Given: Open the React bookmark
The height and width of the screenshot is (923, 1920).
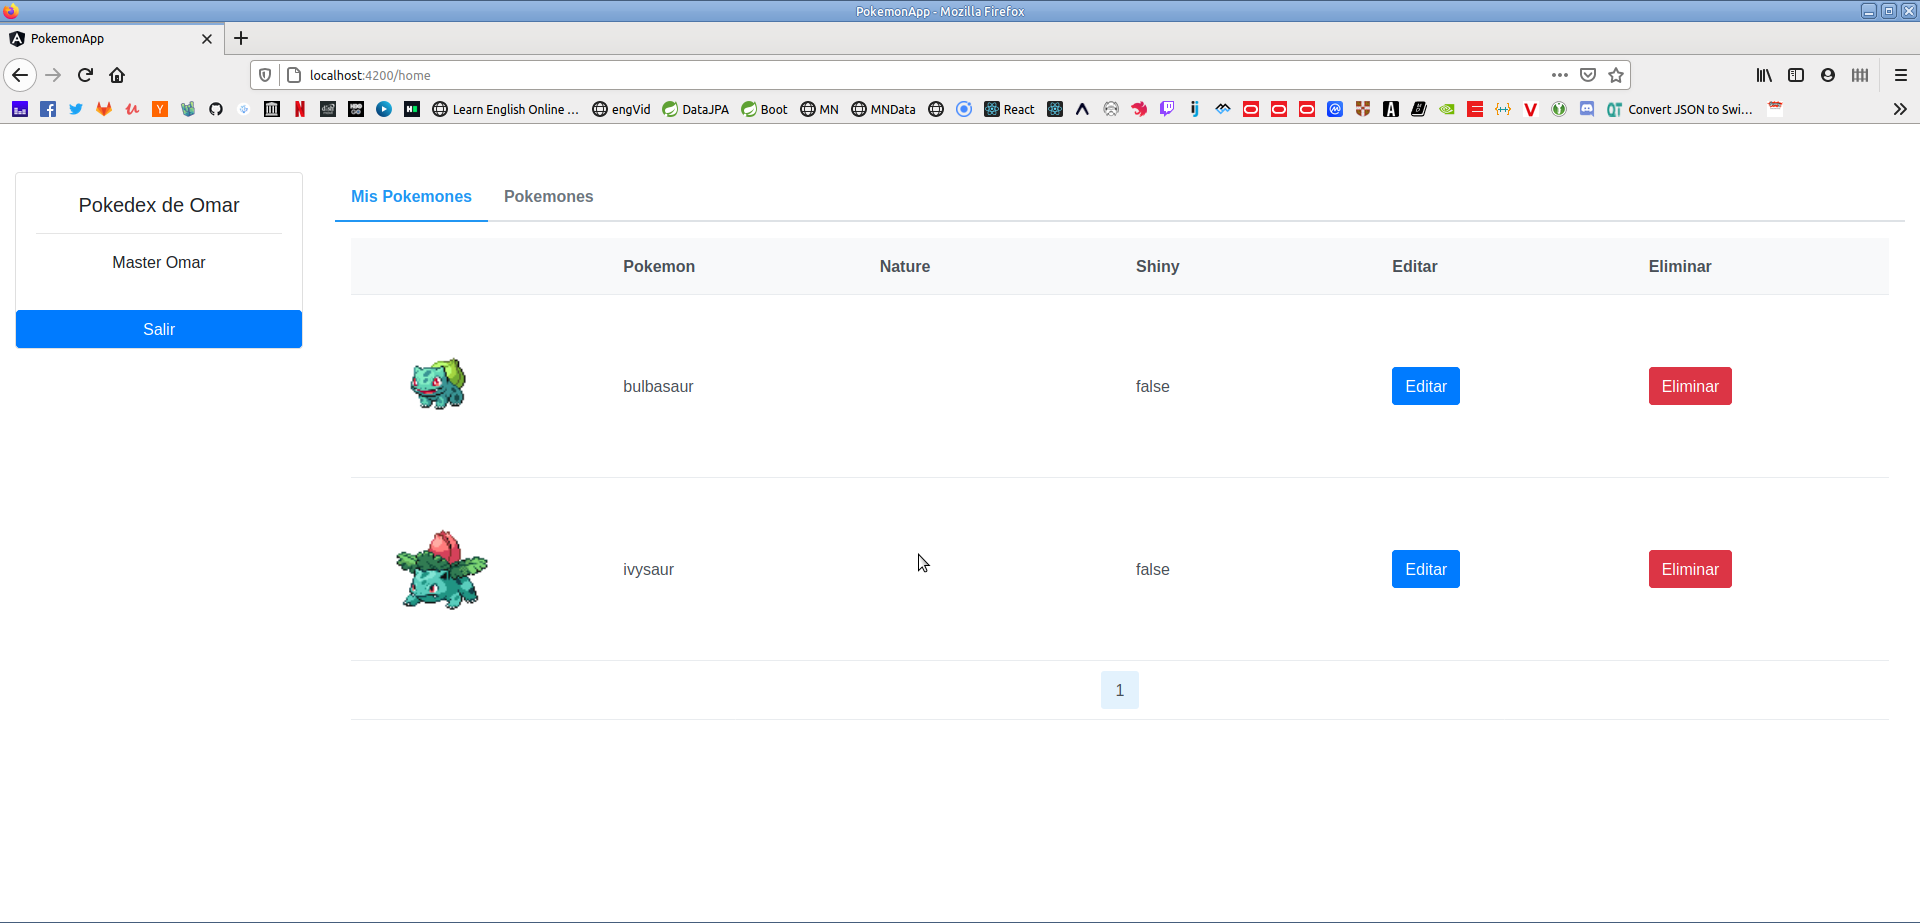Looking at the screenshot, I should 1009,109.
